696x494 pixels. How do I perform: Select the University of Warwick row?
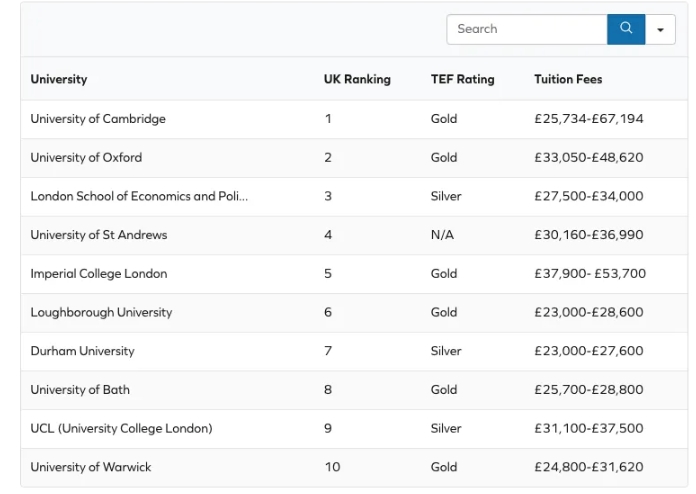tap(91, 467)
